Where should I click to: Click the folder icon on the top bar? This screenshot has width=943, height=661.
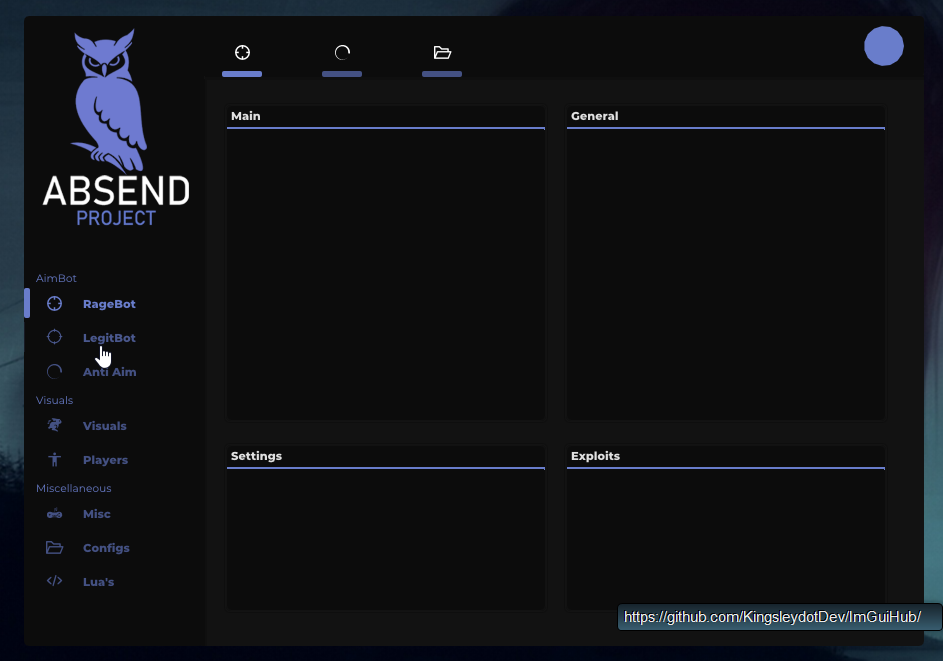(x=442, y=52)
